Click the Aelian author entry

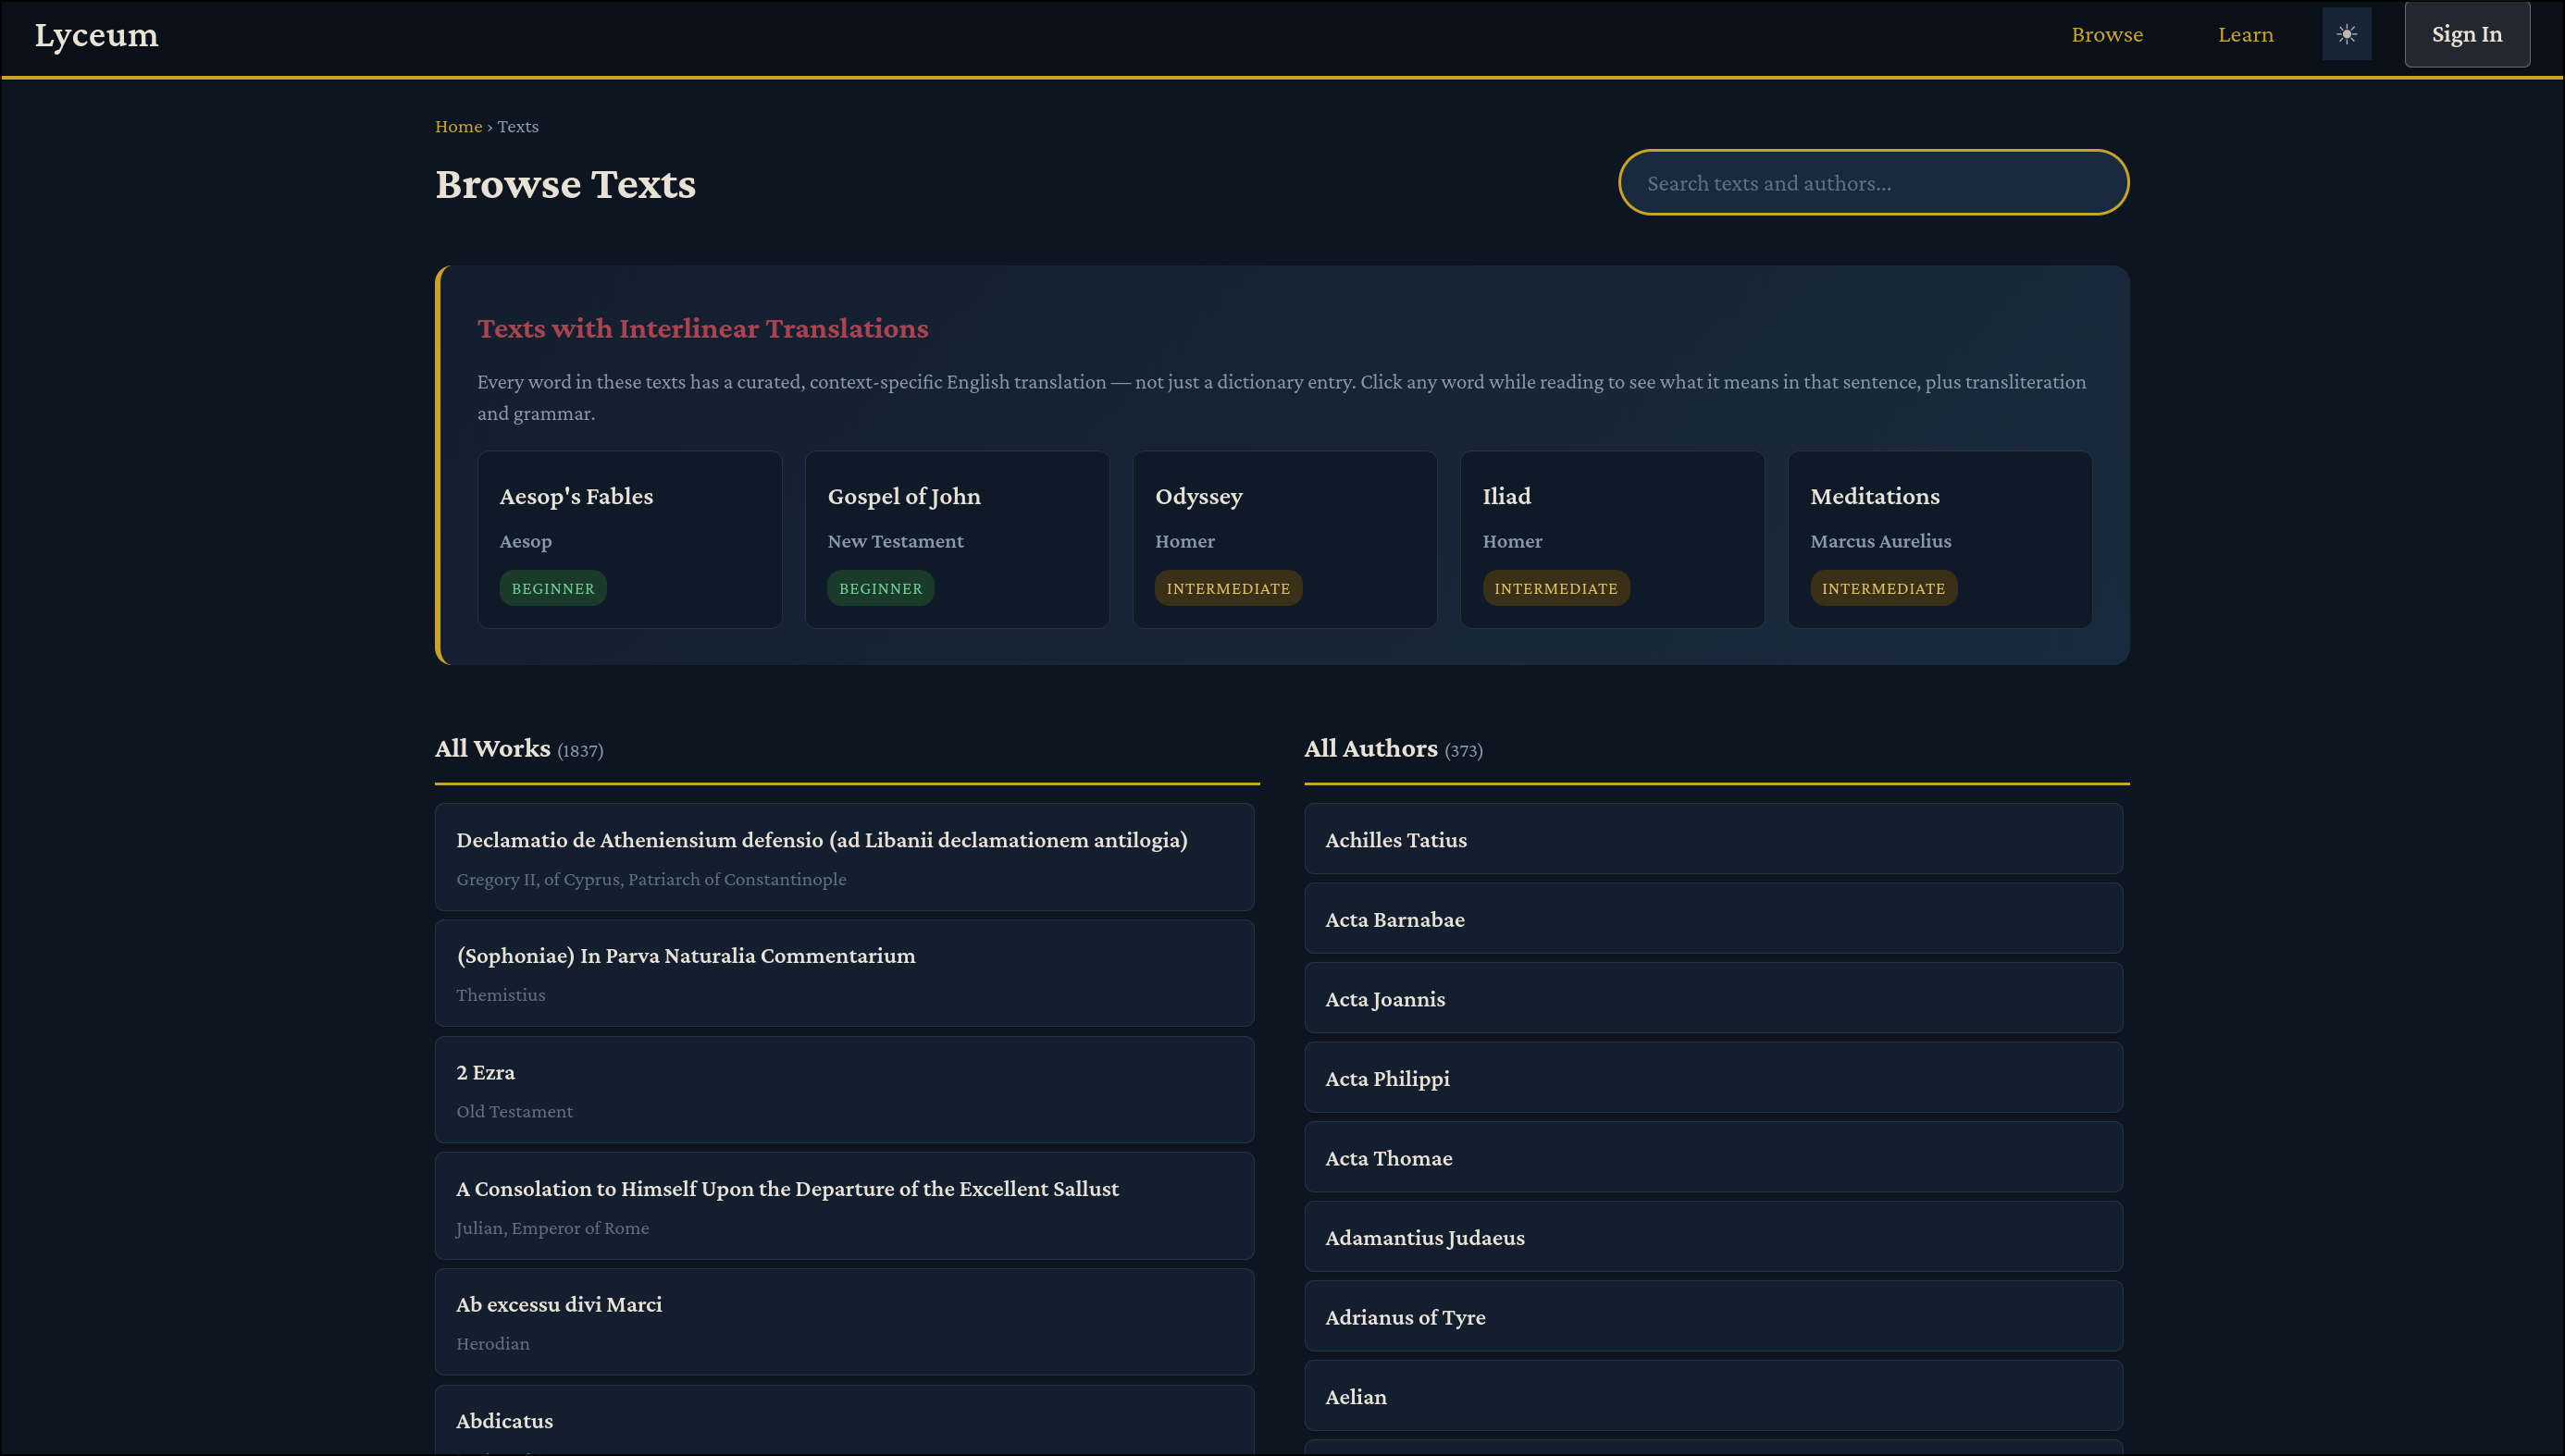1712,1395
